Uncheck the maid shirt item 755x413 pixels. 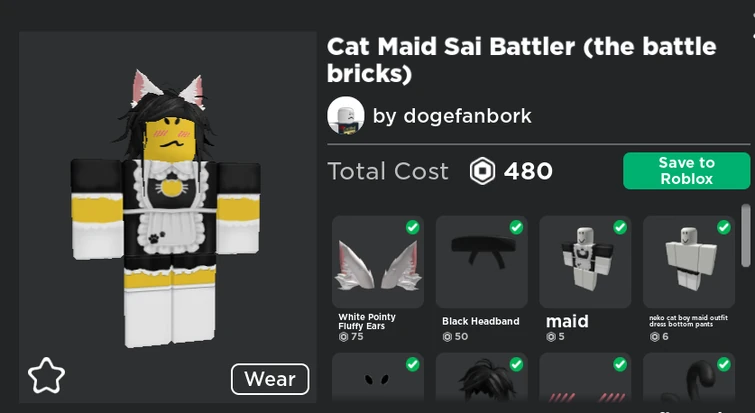(x=620, y=227)
